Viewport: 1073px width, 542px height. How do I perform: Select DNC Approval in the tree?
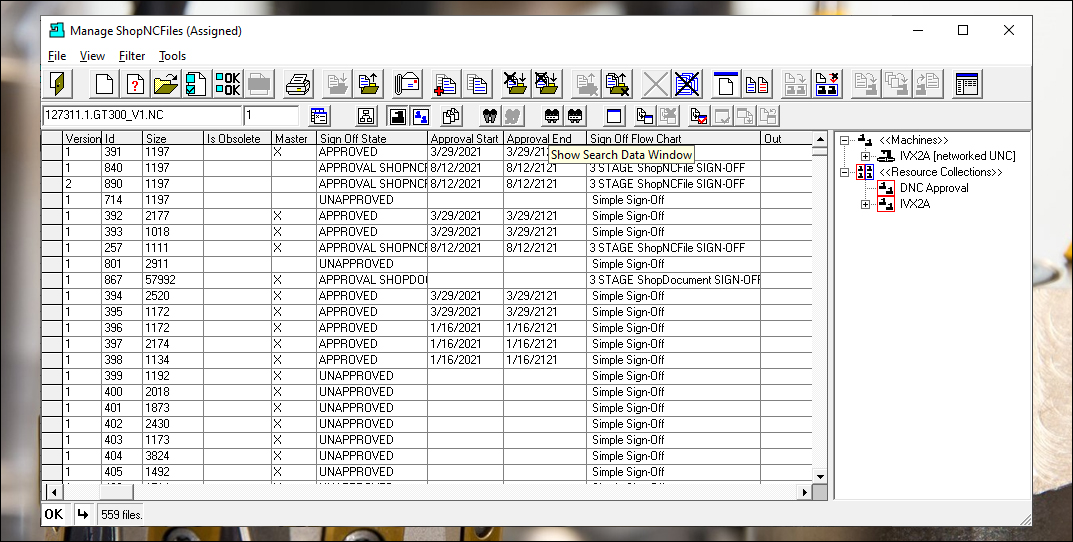[933, 188]
